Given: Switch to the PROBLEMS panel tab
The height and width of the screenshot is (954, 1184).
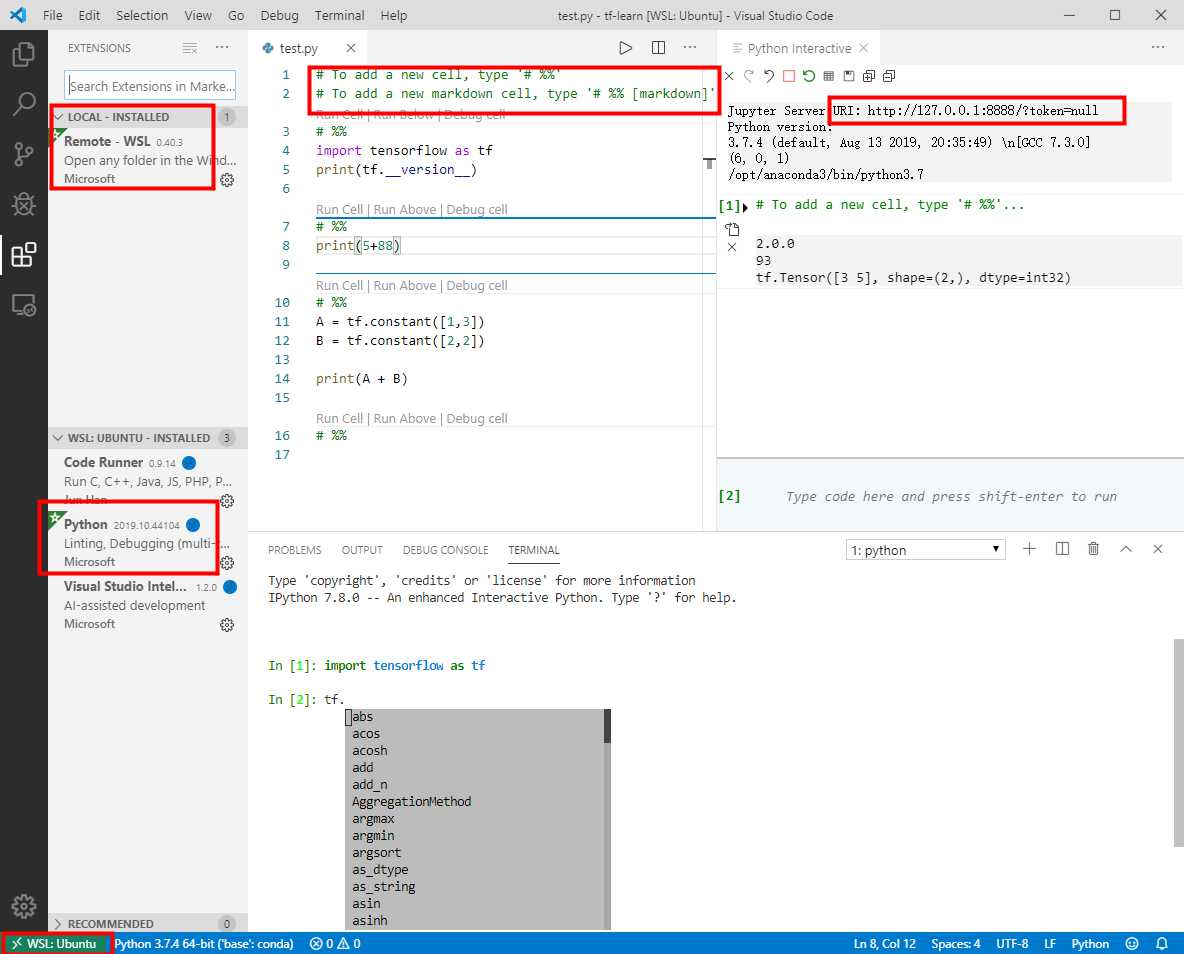Looking at the screenshot, I should click(294, 550).
